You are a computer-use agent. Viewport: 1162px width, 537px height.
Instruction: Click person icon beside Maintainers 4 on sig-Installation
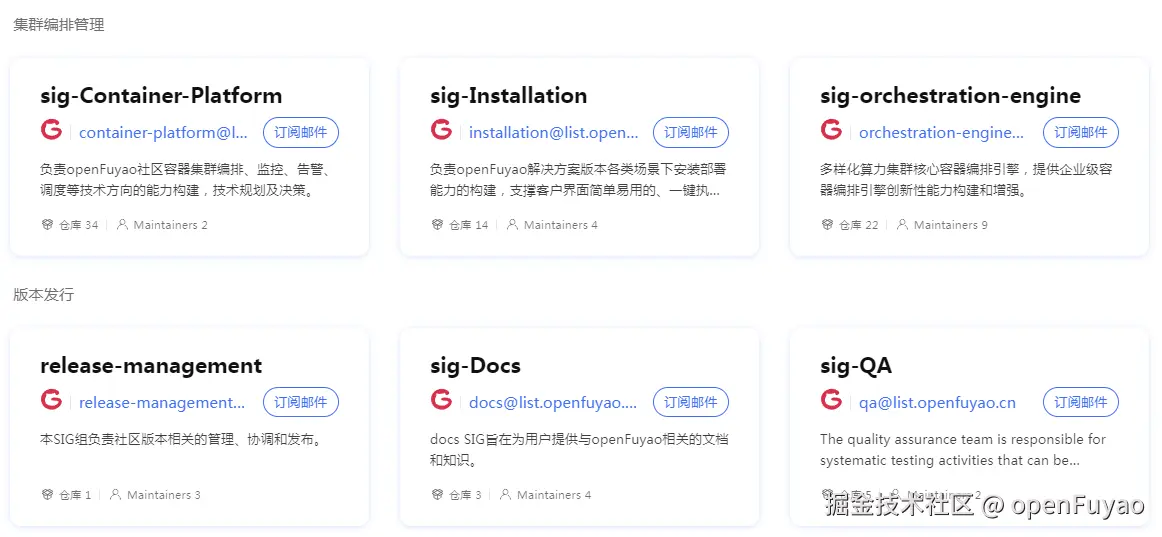[x=512, y=224]
